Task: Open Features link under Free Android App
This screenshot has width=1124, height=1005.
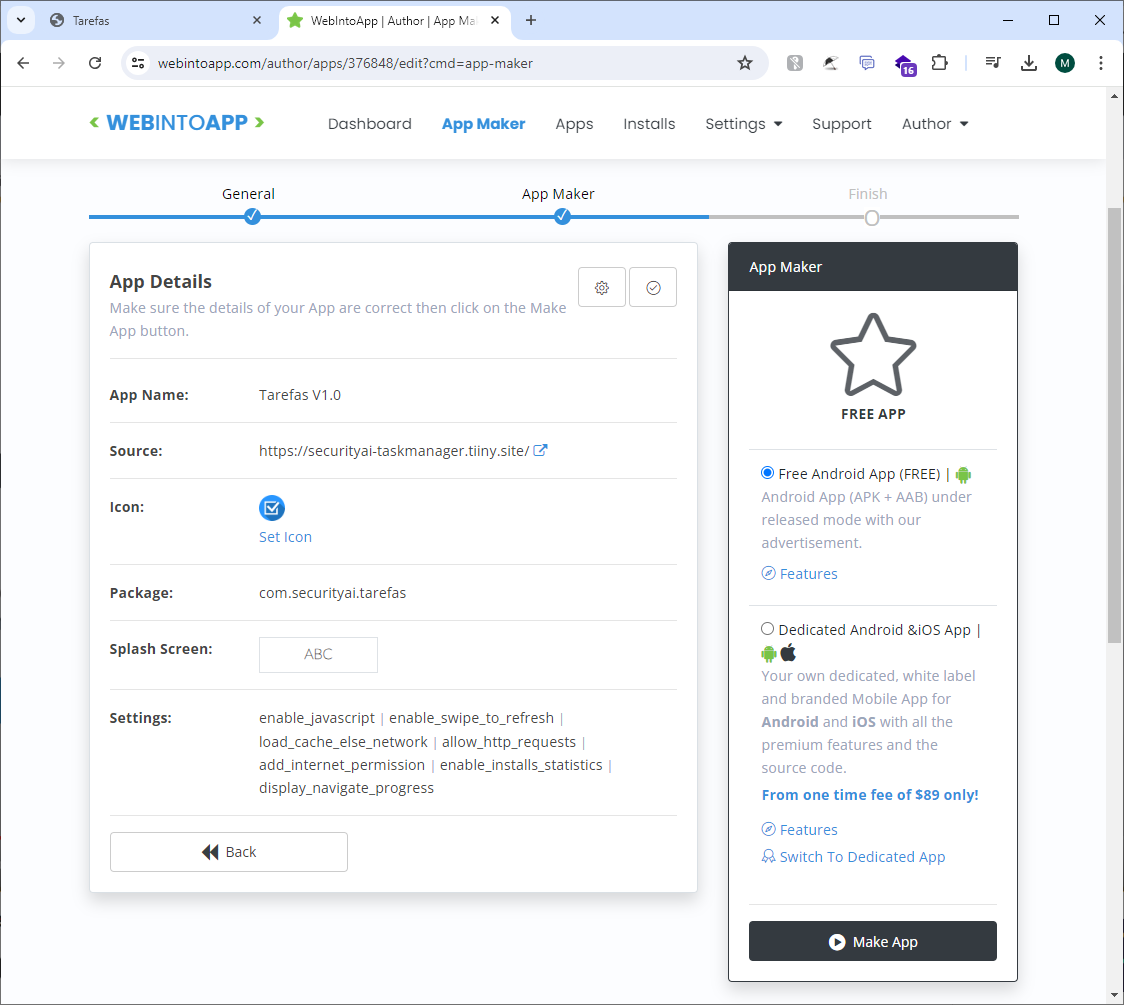Action: point(799,573)
